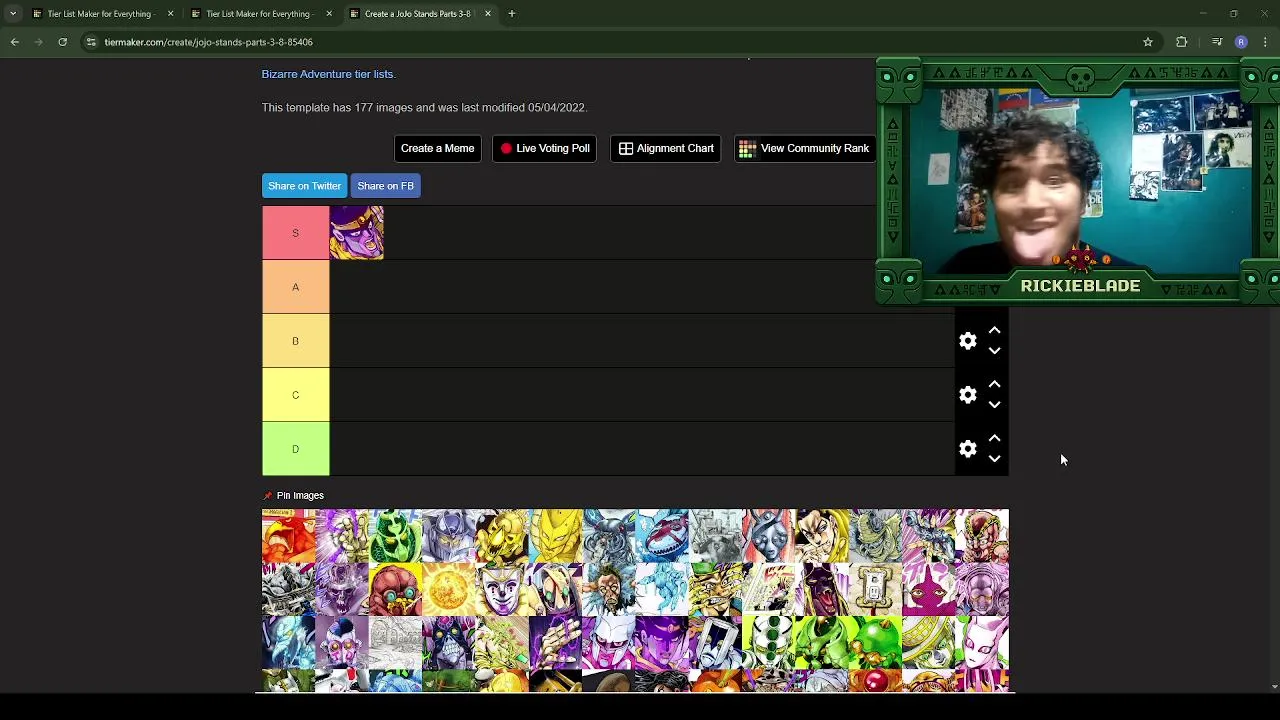Select the grey sketched ship image
Screen dimensions: 1280x720
tap(715, 536)
